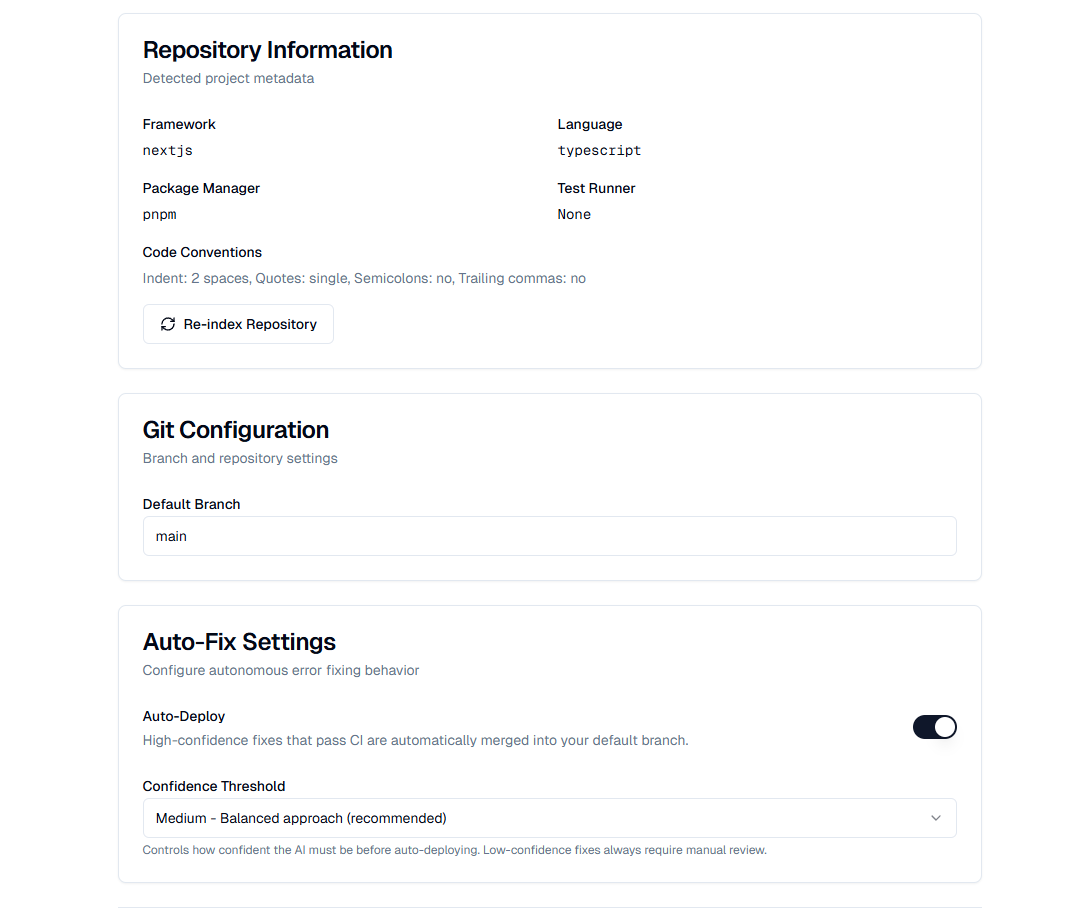Screen dimensions: 1083x908
Task: Select the Re-index Repository button
Action: (x=238, y=323)
